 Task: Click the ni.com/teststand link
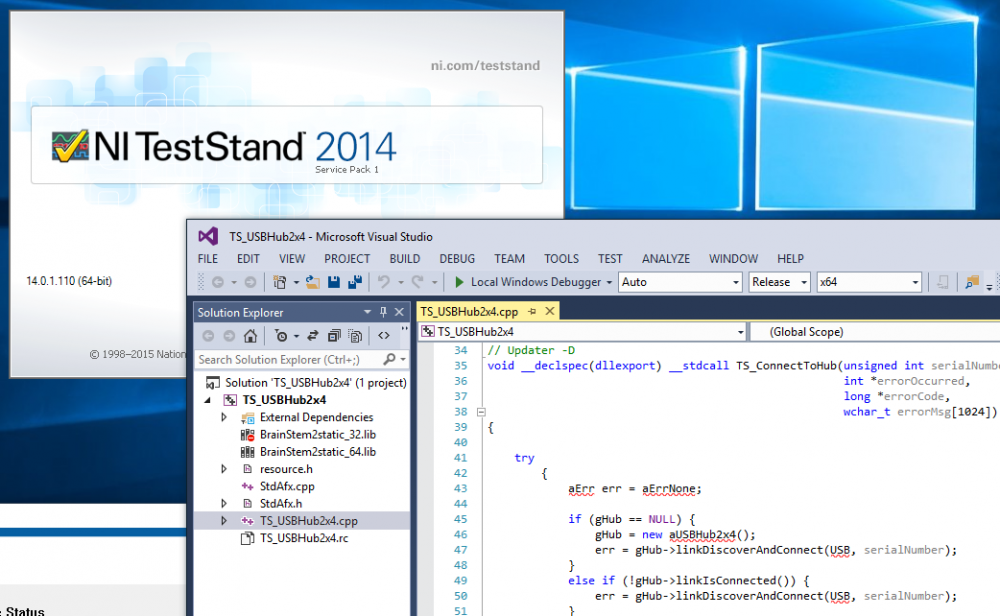click(x=485, y=66)
